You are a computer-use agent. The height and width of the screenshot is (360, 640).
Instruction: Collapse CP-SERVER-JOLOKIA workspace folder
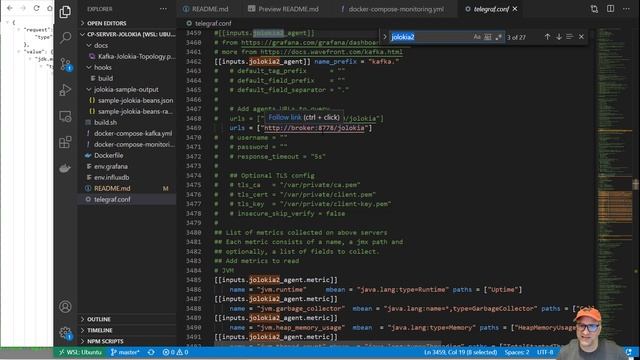click(127, 34)
